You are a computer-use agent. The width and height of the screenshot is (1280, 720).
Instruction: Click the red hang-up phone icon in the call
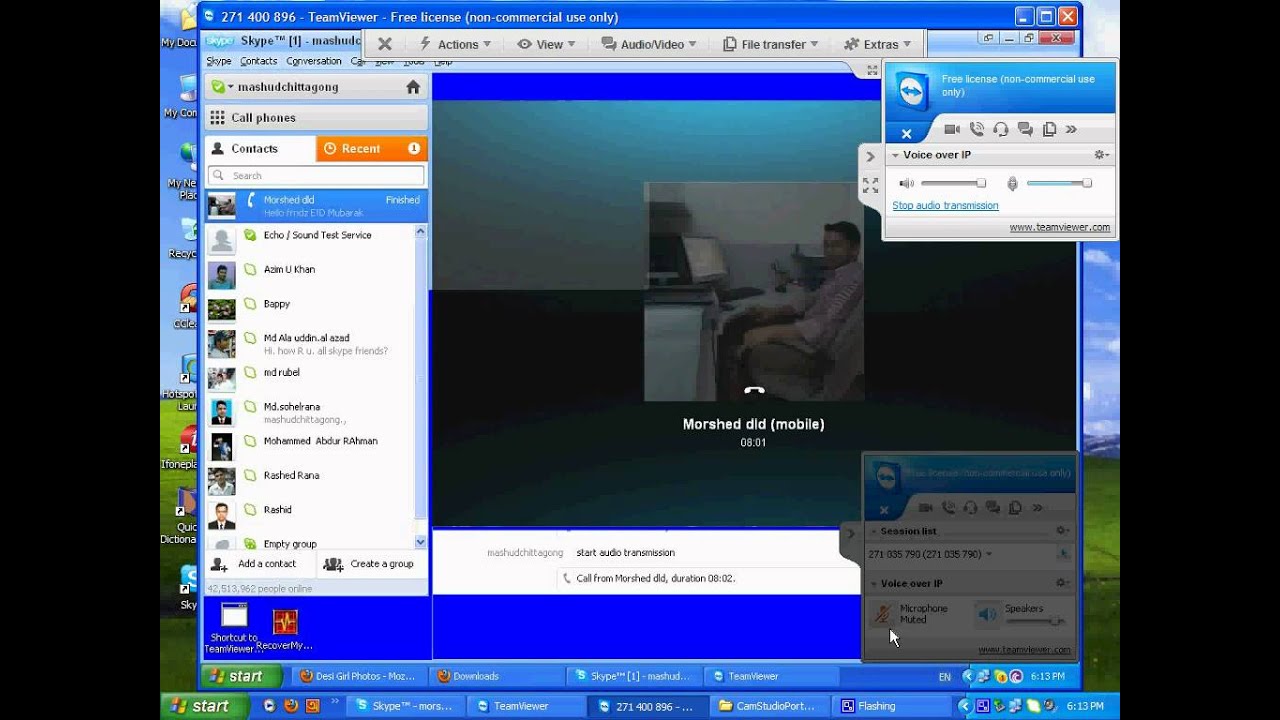(x=754, y=392)
